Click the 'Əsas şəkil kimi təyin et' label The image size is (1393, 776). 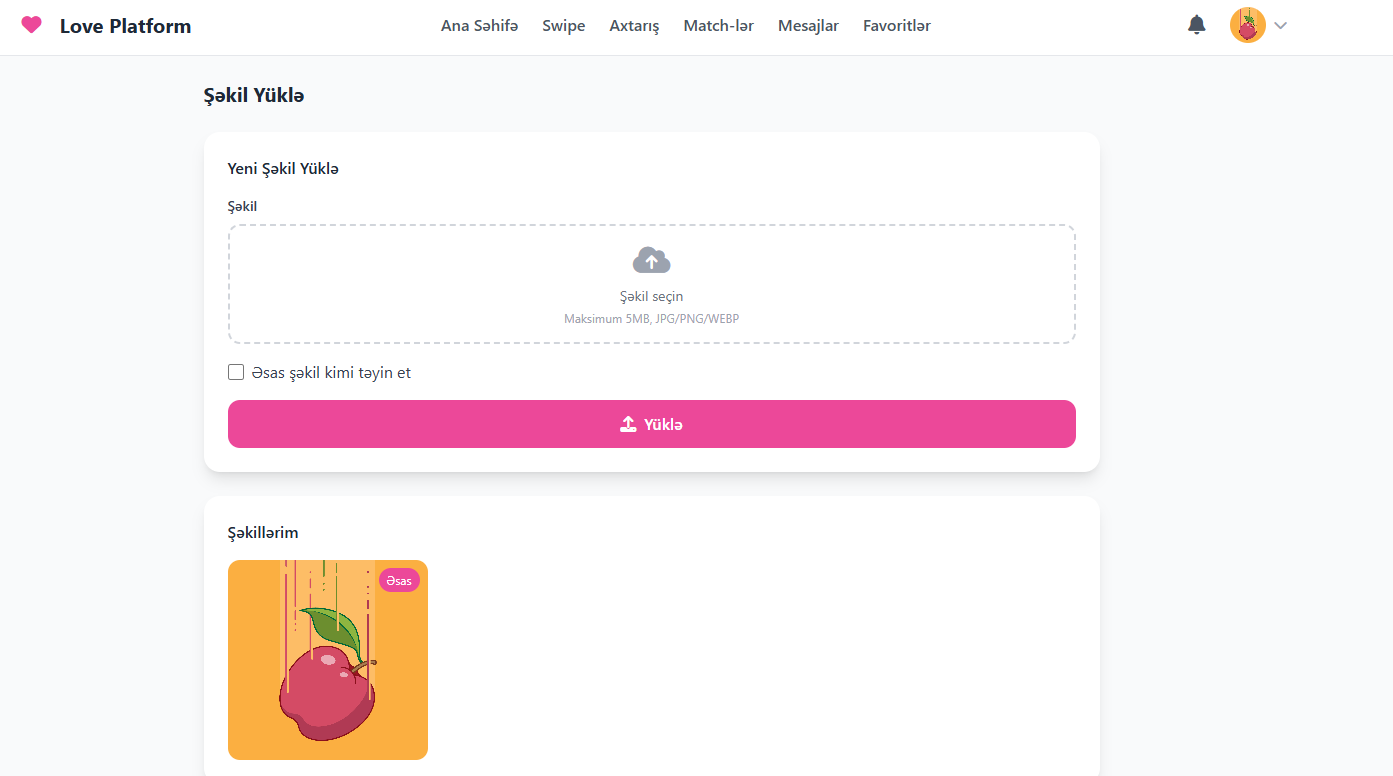coord(332,373)
